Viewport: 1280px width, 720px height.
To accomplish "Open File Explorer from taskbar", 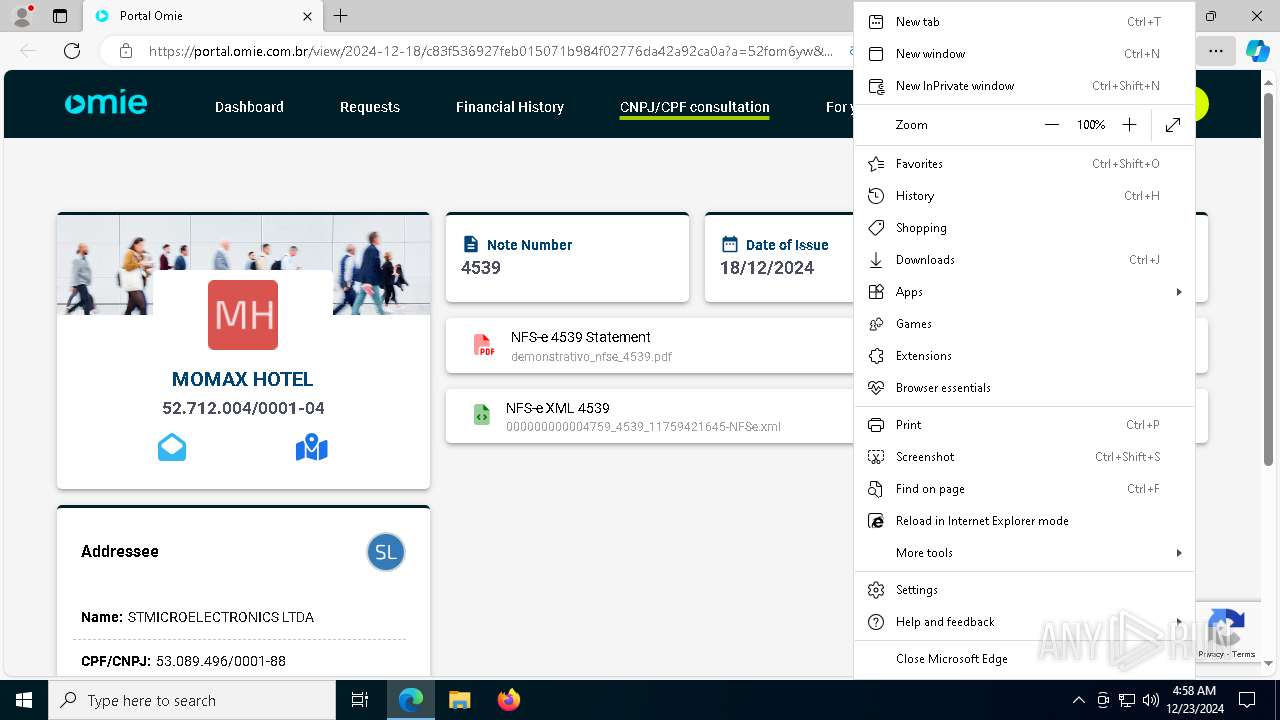I will point(459,700).
